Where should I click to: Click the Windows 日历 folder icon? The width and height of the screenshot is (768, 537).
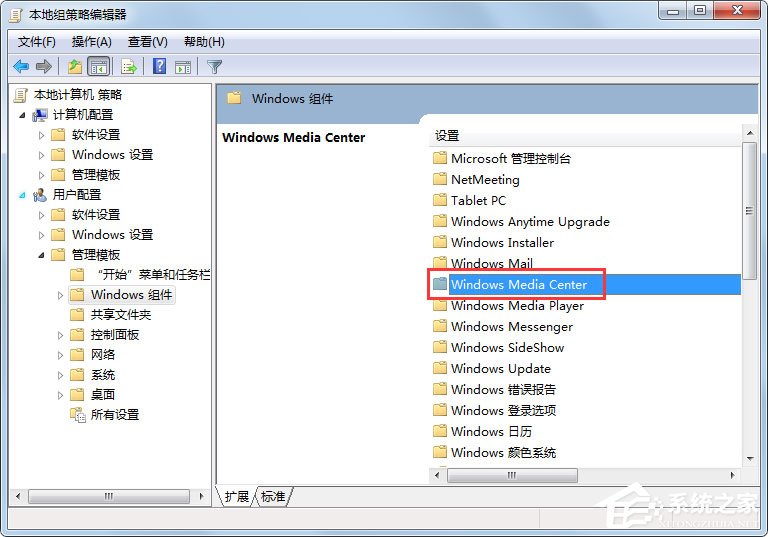pos(440,431)
